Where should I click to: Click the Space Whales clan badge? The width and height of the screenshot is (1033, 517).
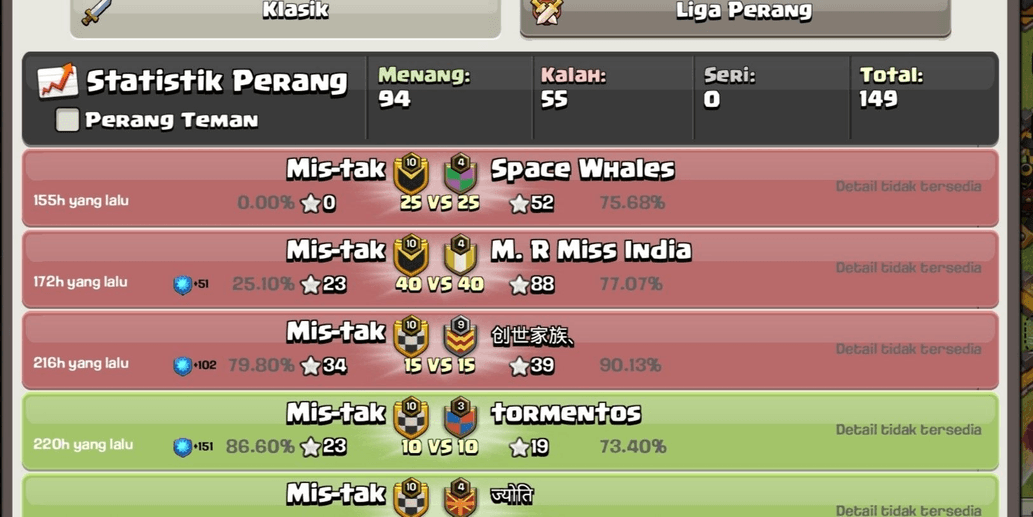point(461,174)
